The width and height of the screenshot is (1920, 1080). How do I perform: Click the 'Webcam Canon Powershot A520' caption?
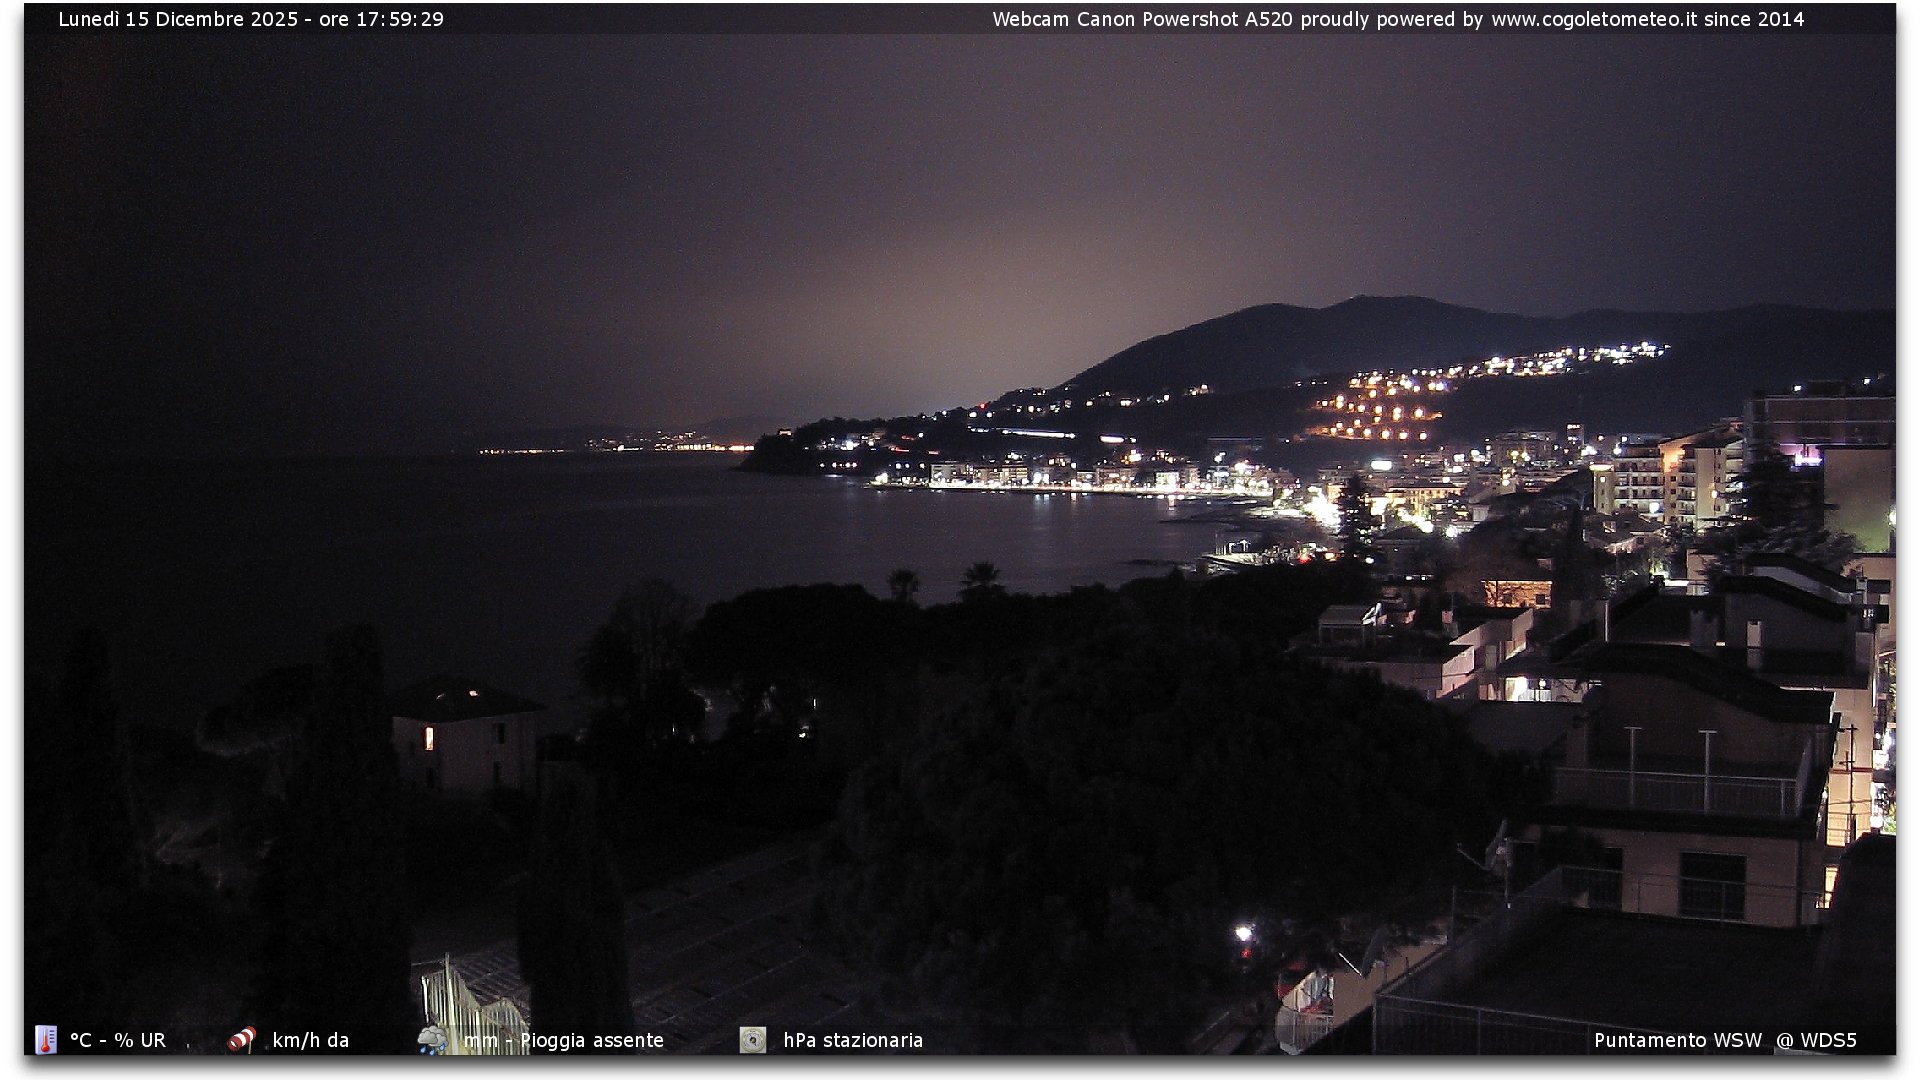1142,19
